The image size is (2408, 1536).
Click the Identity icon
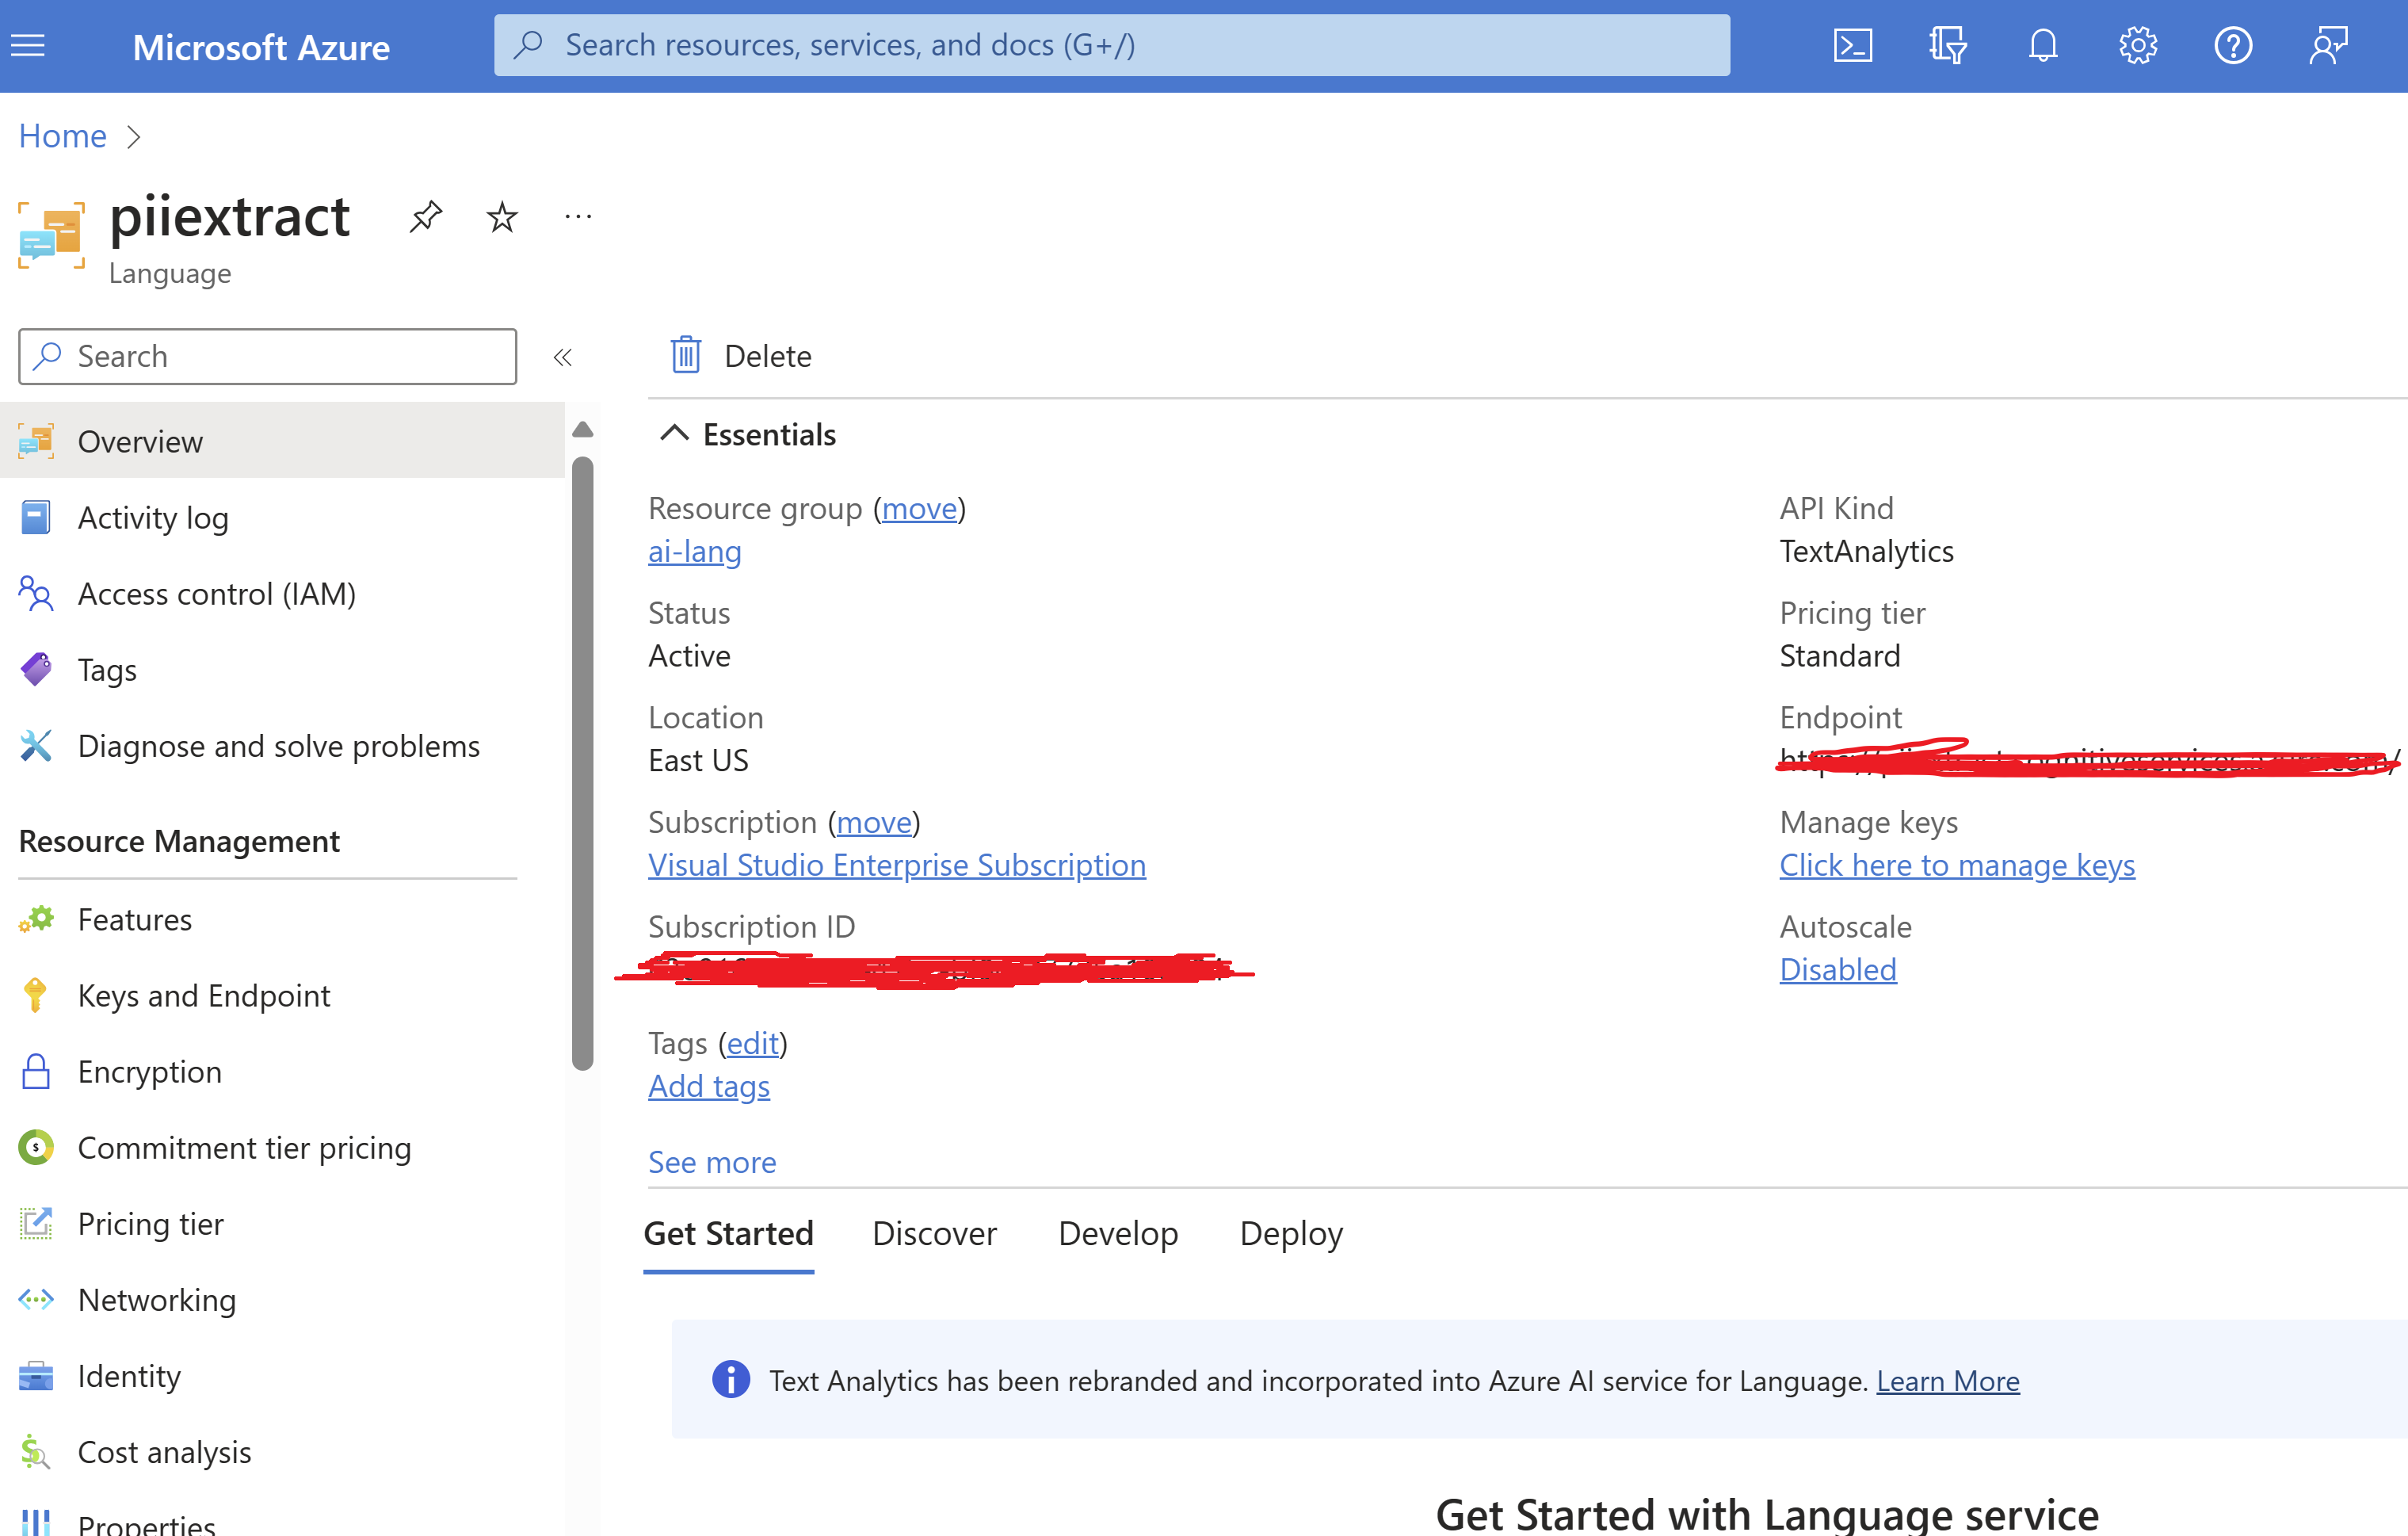pyautogui.click(x=36, y=1375)
